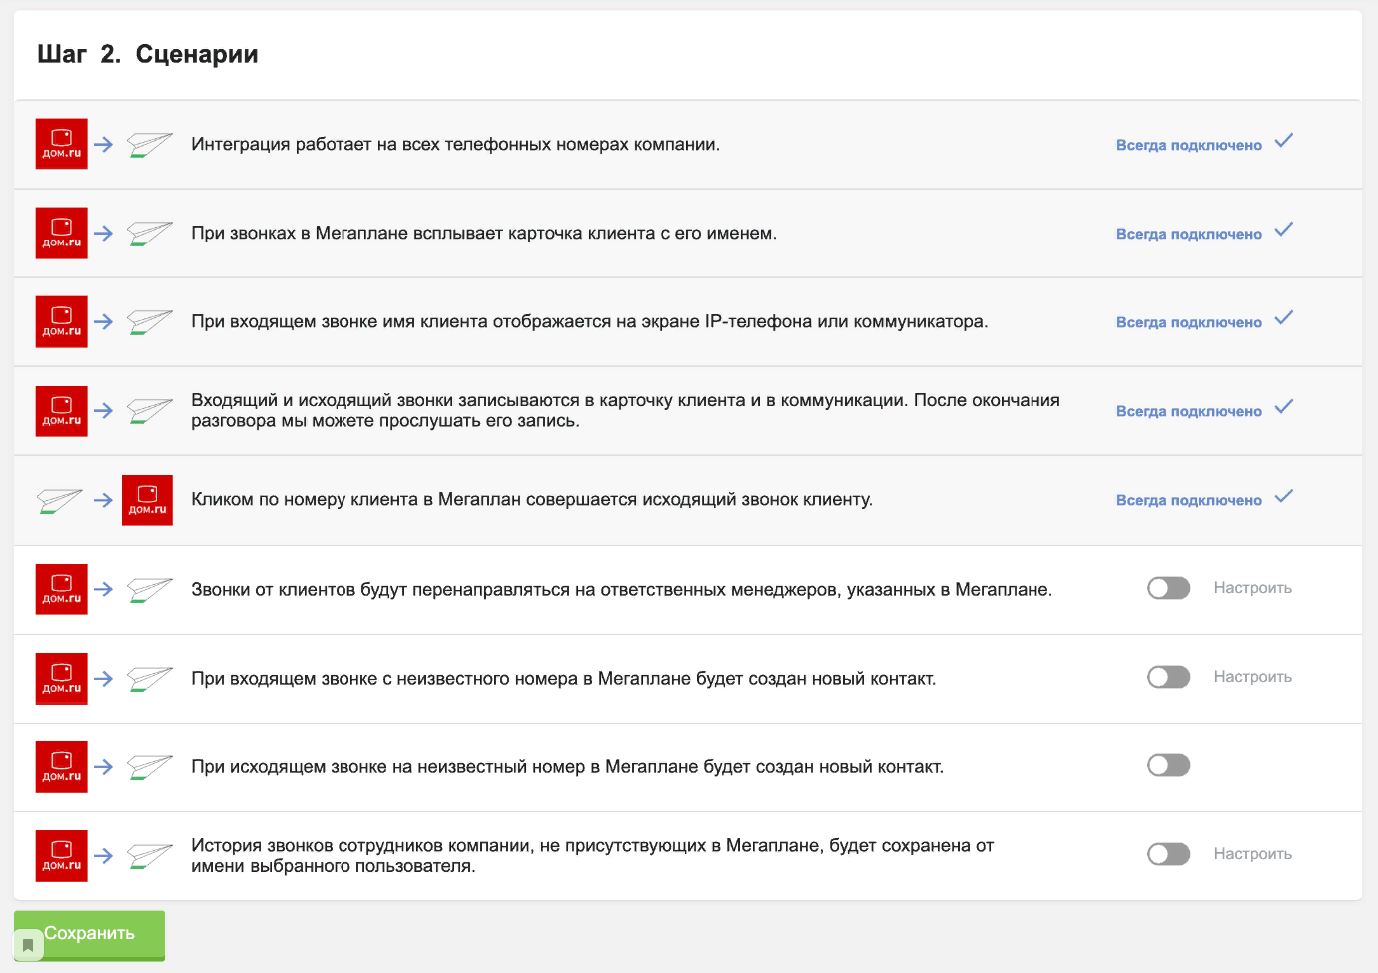This screenshot has height=973, width=1378.
Task: Click heading 'Шаг 2. Сценарии'
Action: click(x=148, y=54)
